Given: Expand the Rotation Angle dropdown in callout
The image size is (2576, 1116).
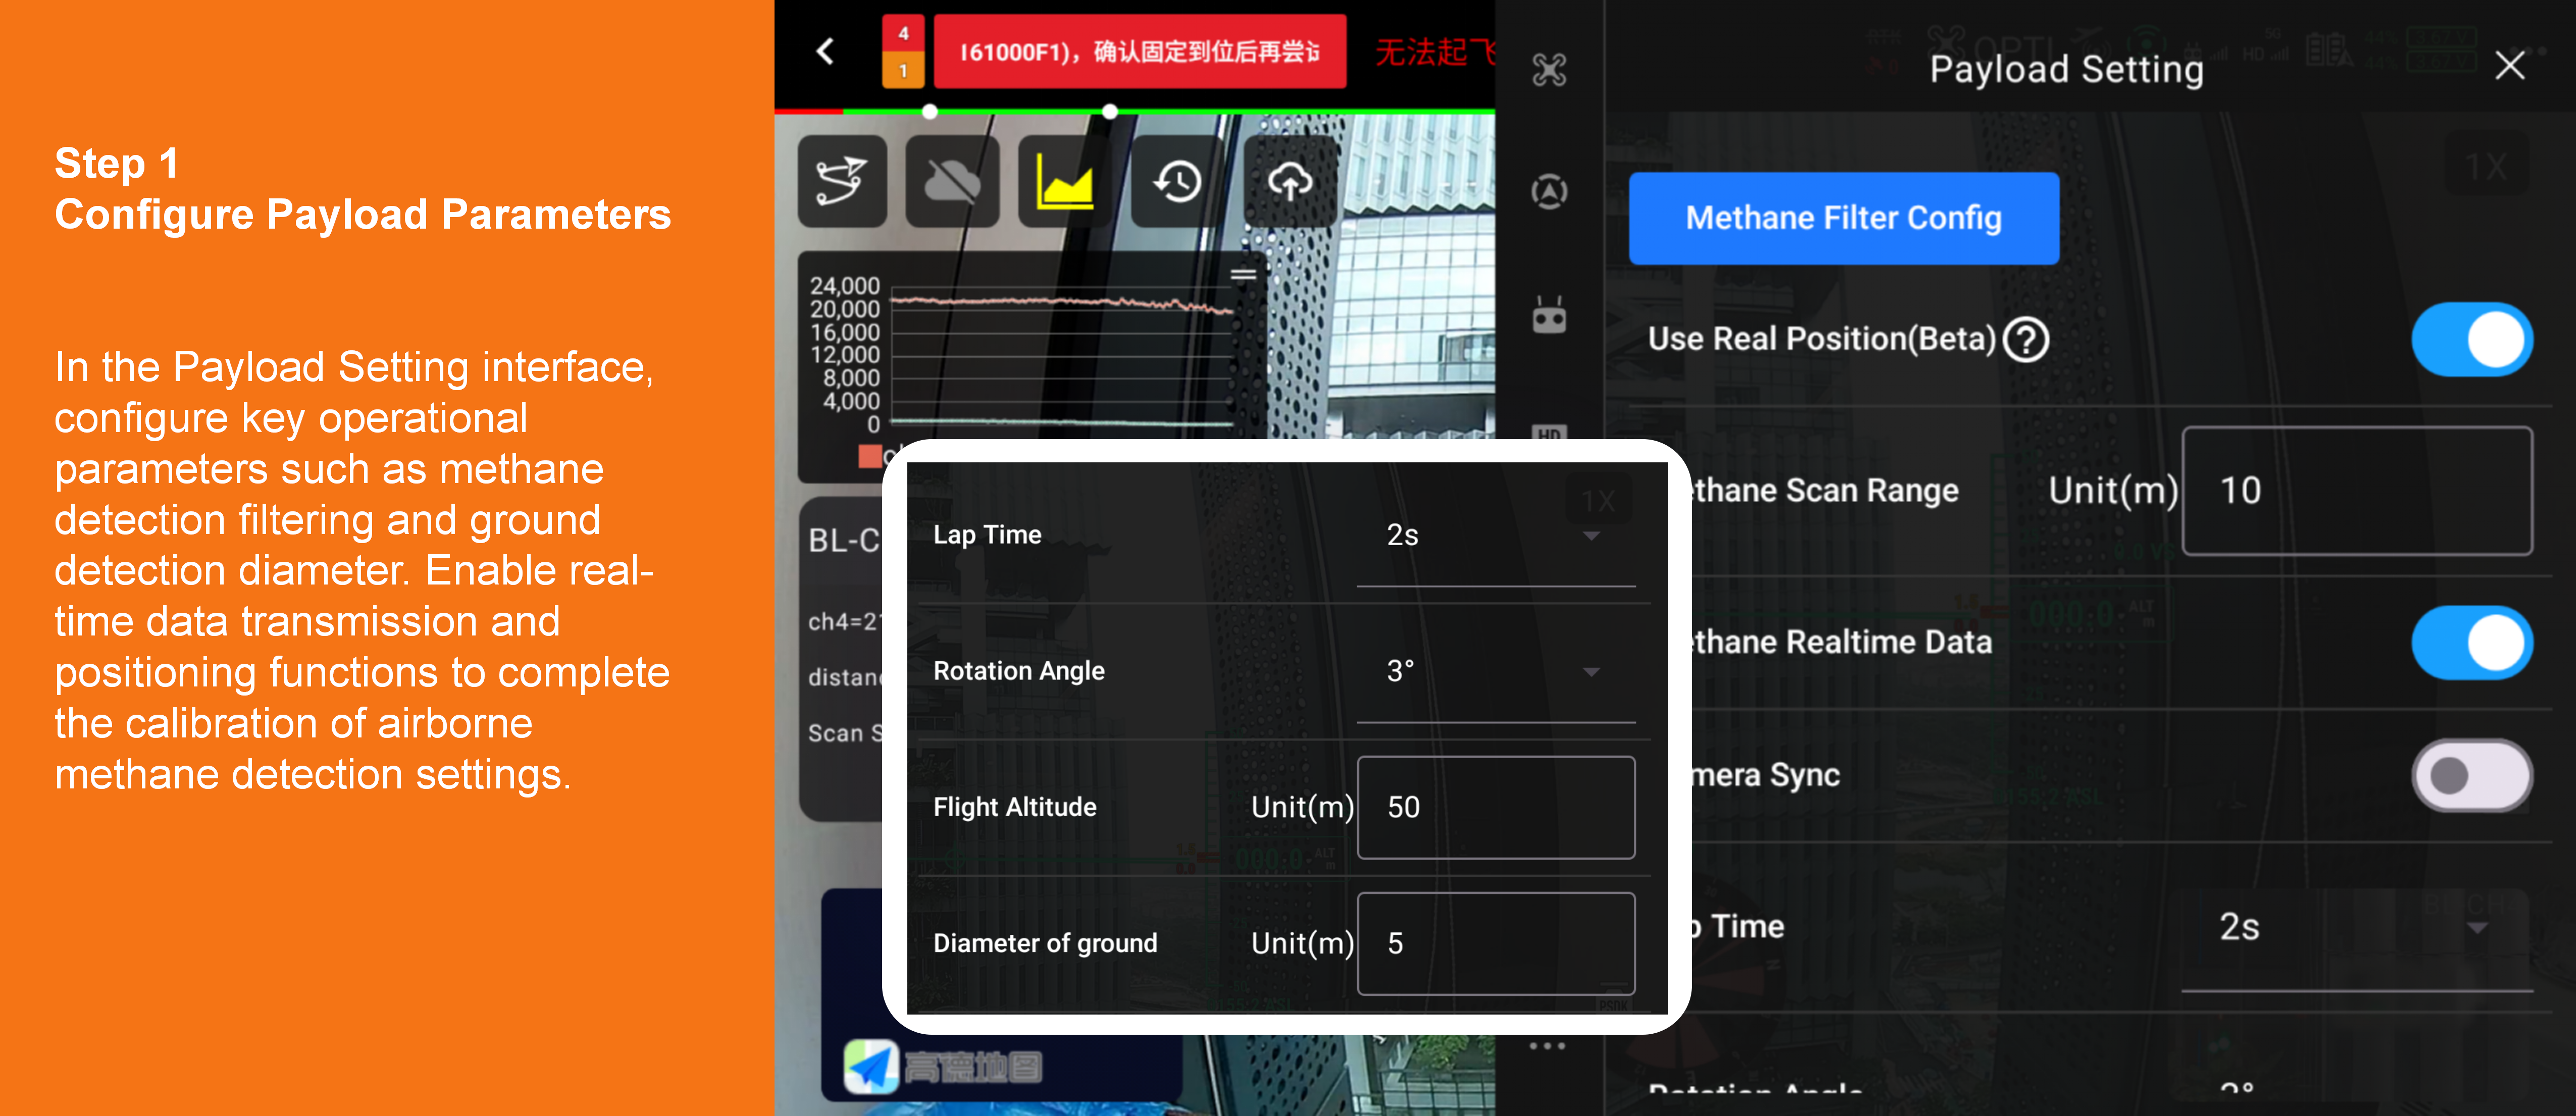Looking at the screenshot, I should (x=1495, y=672).
